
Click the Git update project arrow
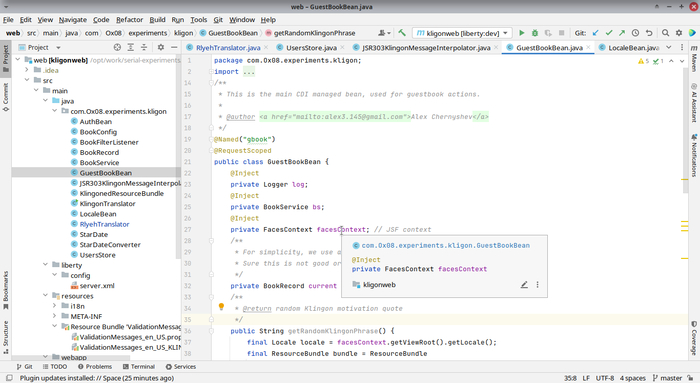pos(596,33)
